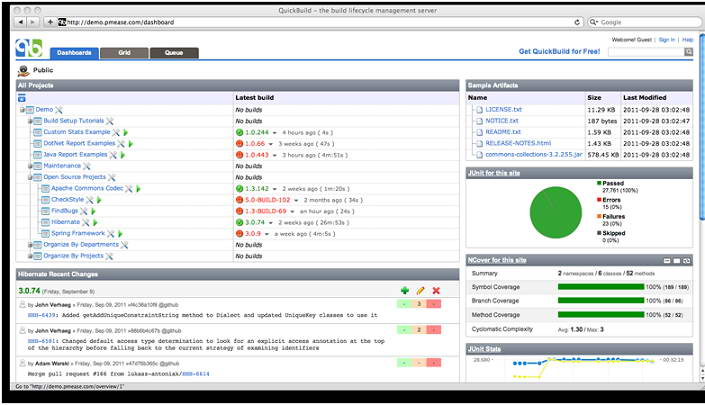Screen dimensions: 705x405
Task: Click the red minus vote on John Verhaeg HHH-6439 change
Action: click(434, 304)
